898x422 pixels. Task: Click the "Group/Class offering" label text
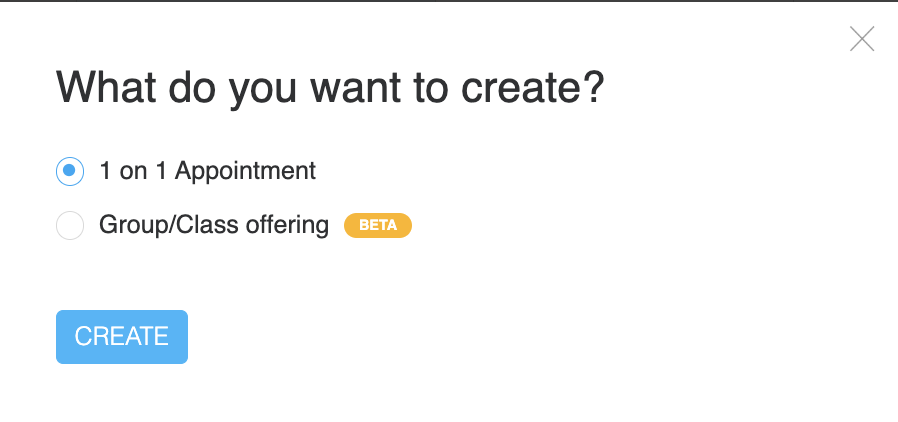click(214, 225)
